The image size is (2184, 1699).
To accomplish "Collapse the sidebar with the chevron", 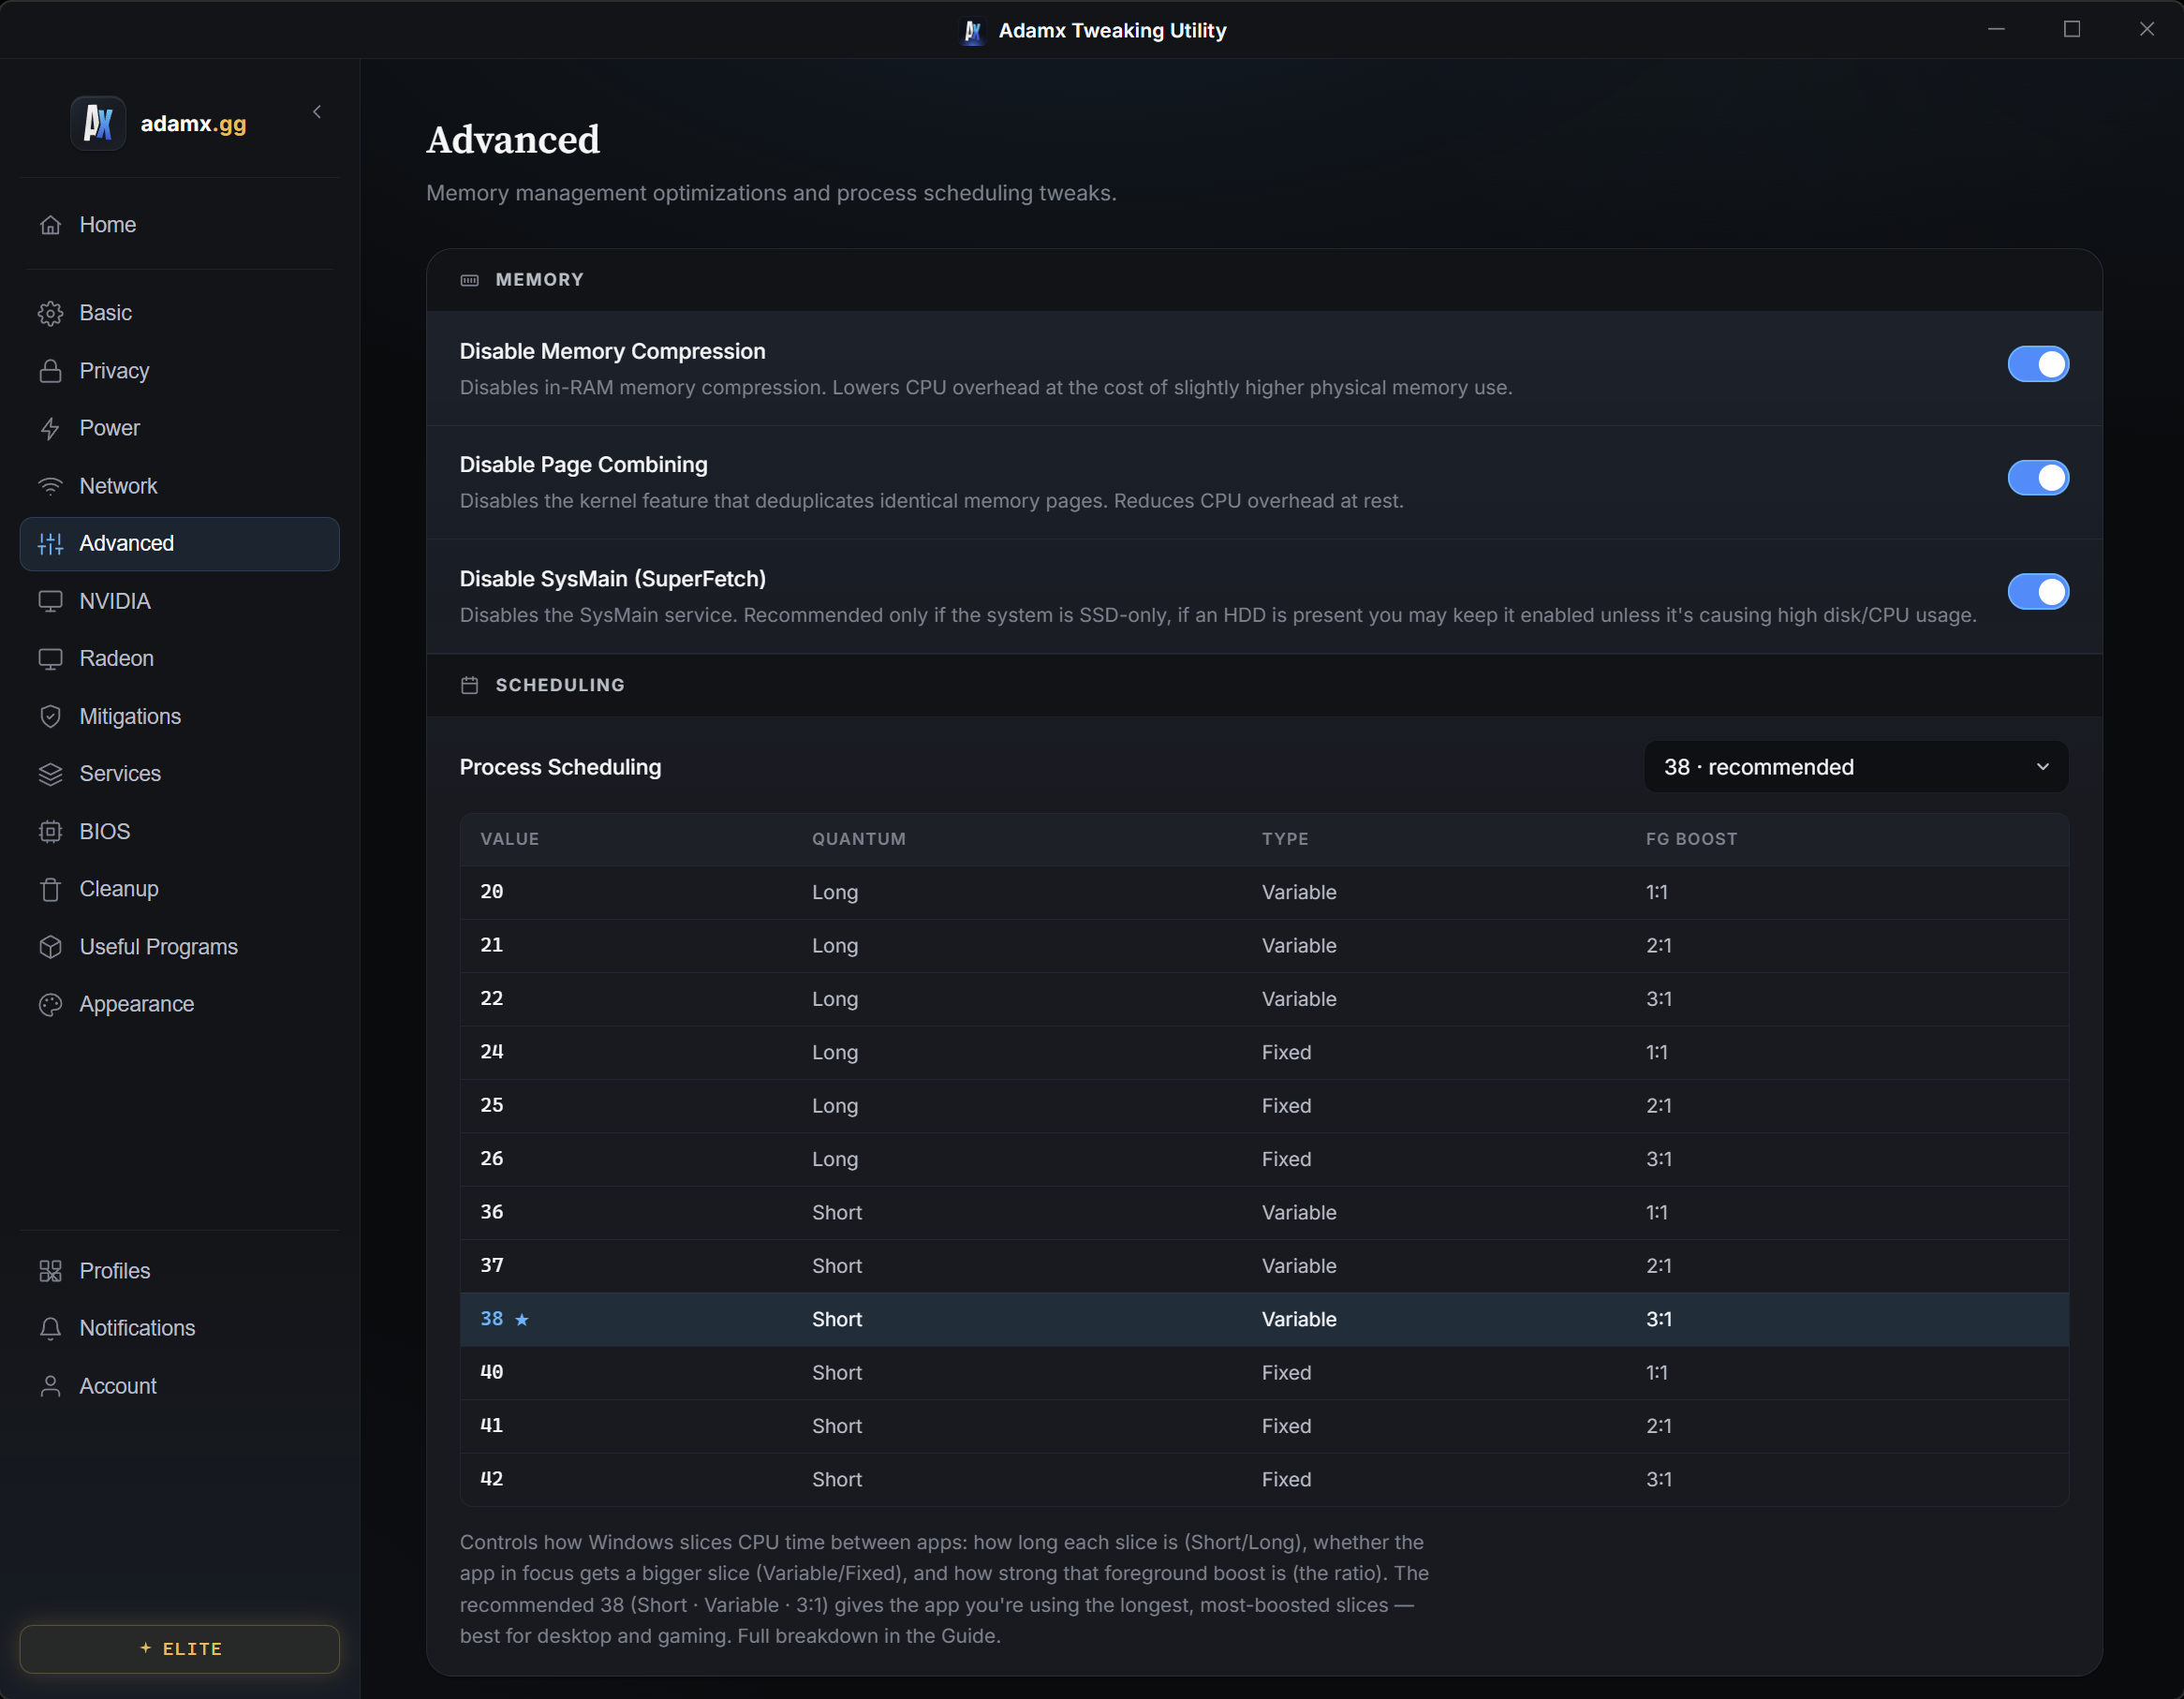I will click(317, 112).
